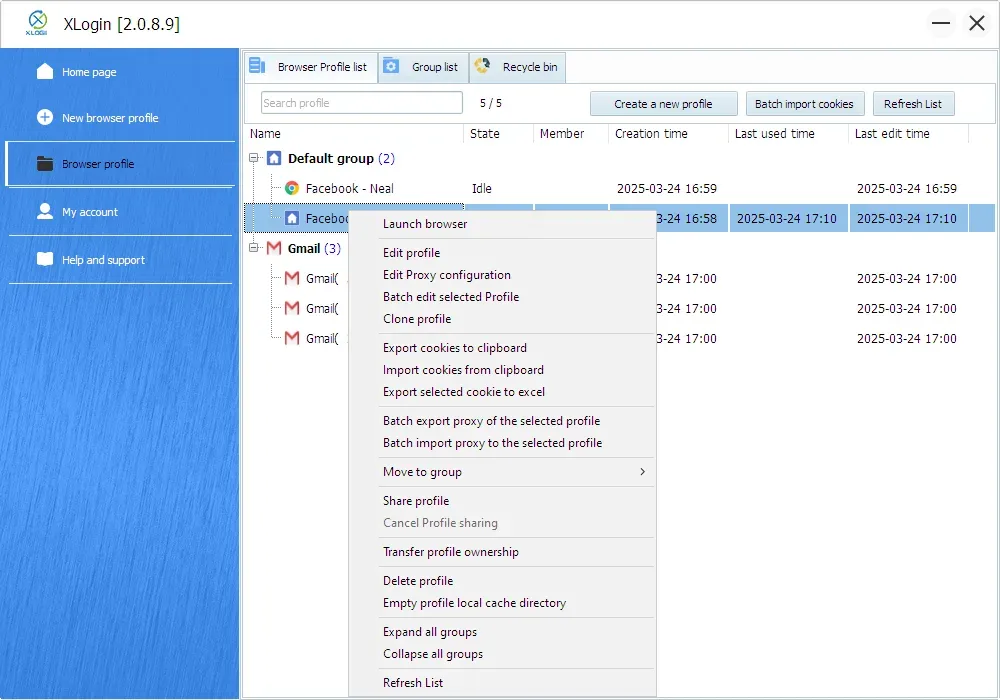The width and height of the screenshot is (1000, 700).
Task: Click the Help and support book icon
Action: [x=45, y=259]
